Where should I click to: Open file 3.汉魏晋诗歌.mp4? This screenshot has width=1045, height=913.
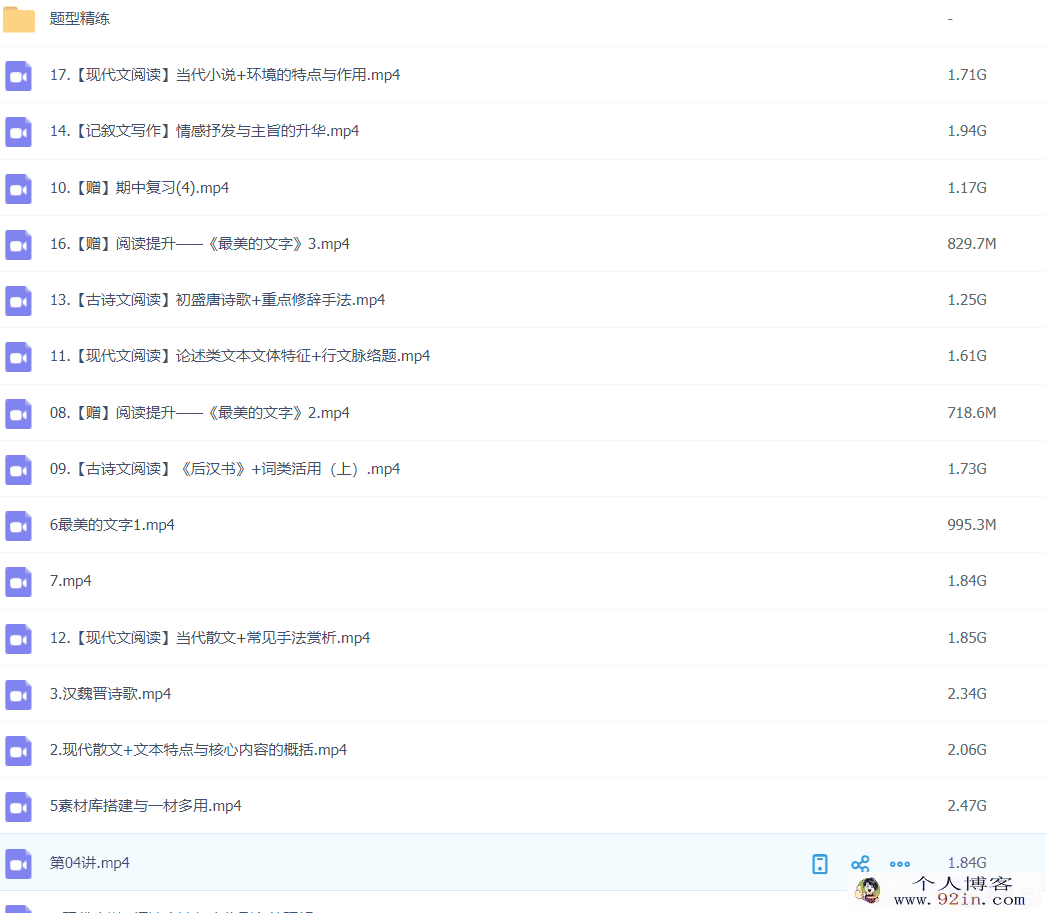[111, 693]
